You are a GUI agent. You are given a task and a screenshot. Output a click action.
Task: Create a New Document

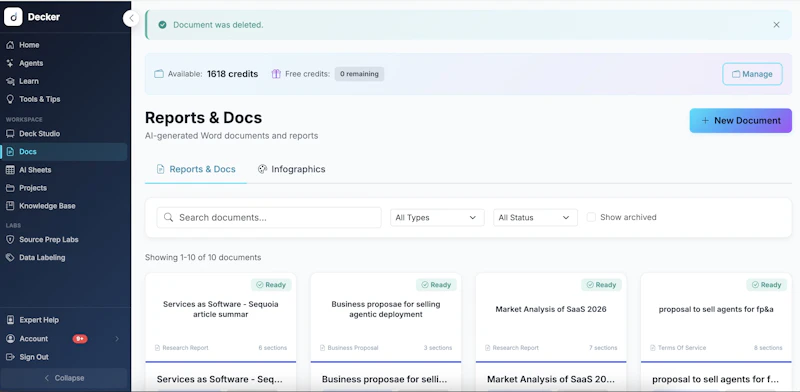740,120
